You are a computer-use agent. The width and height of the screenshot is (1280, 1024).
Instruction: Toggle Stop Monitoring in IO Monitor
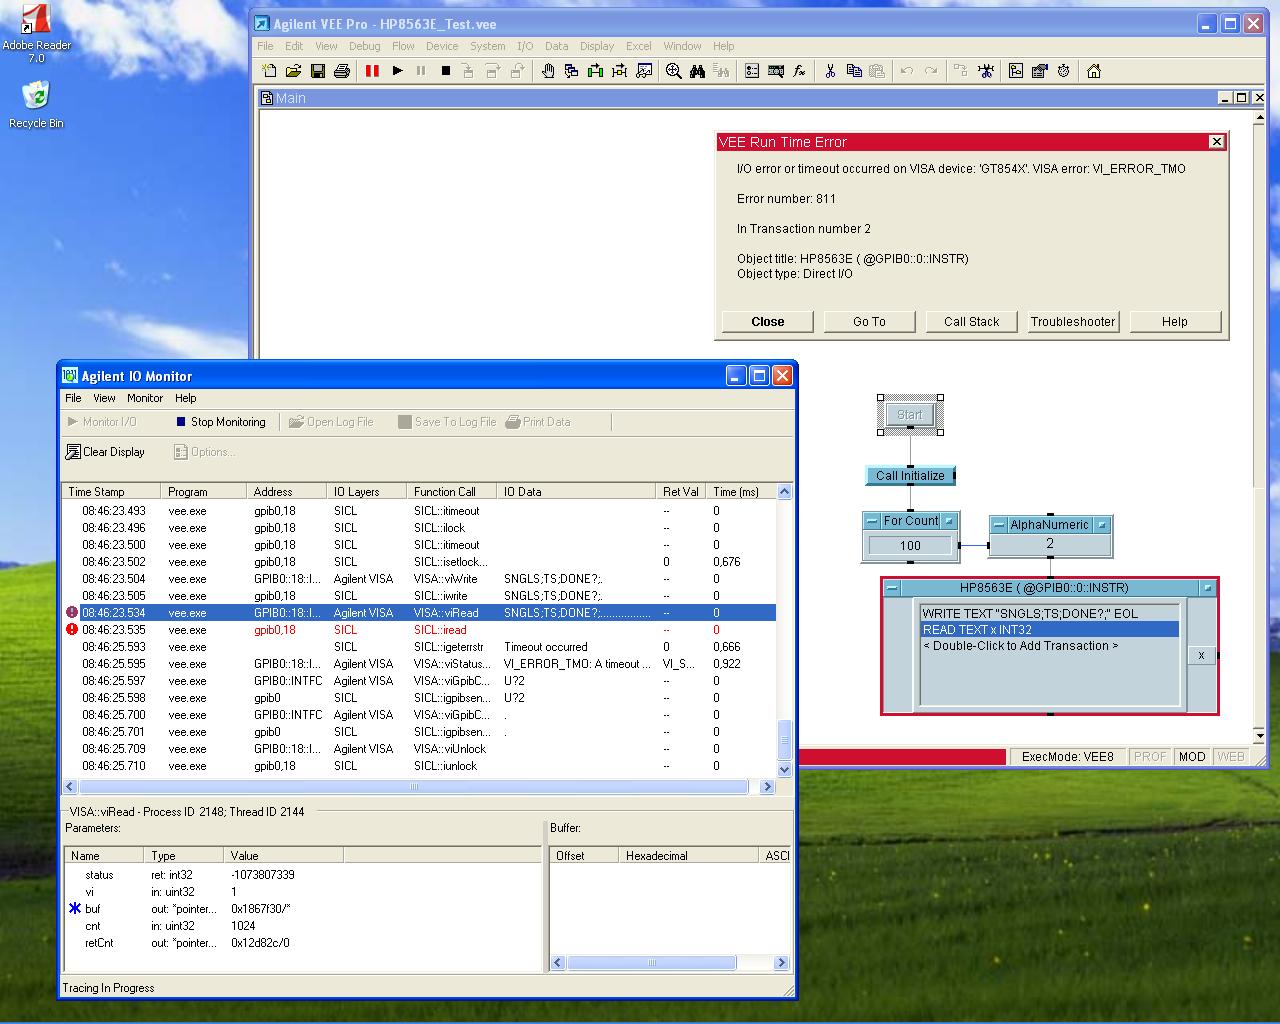pyautogui.click(x=220, y=422)
